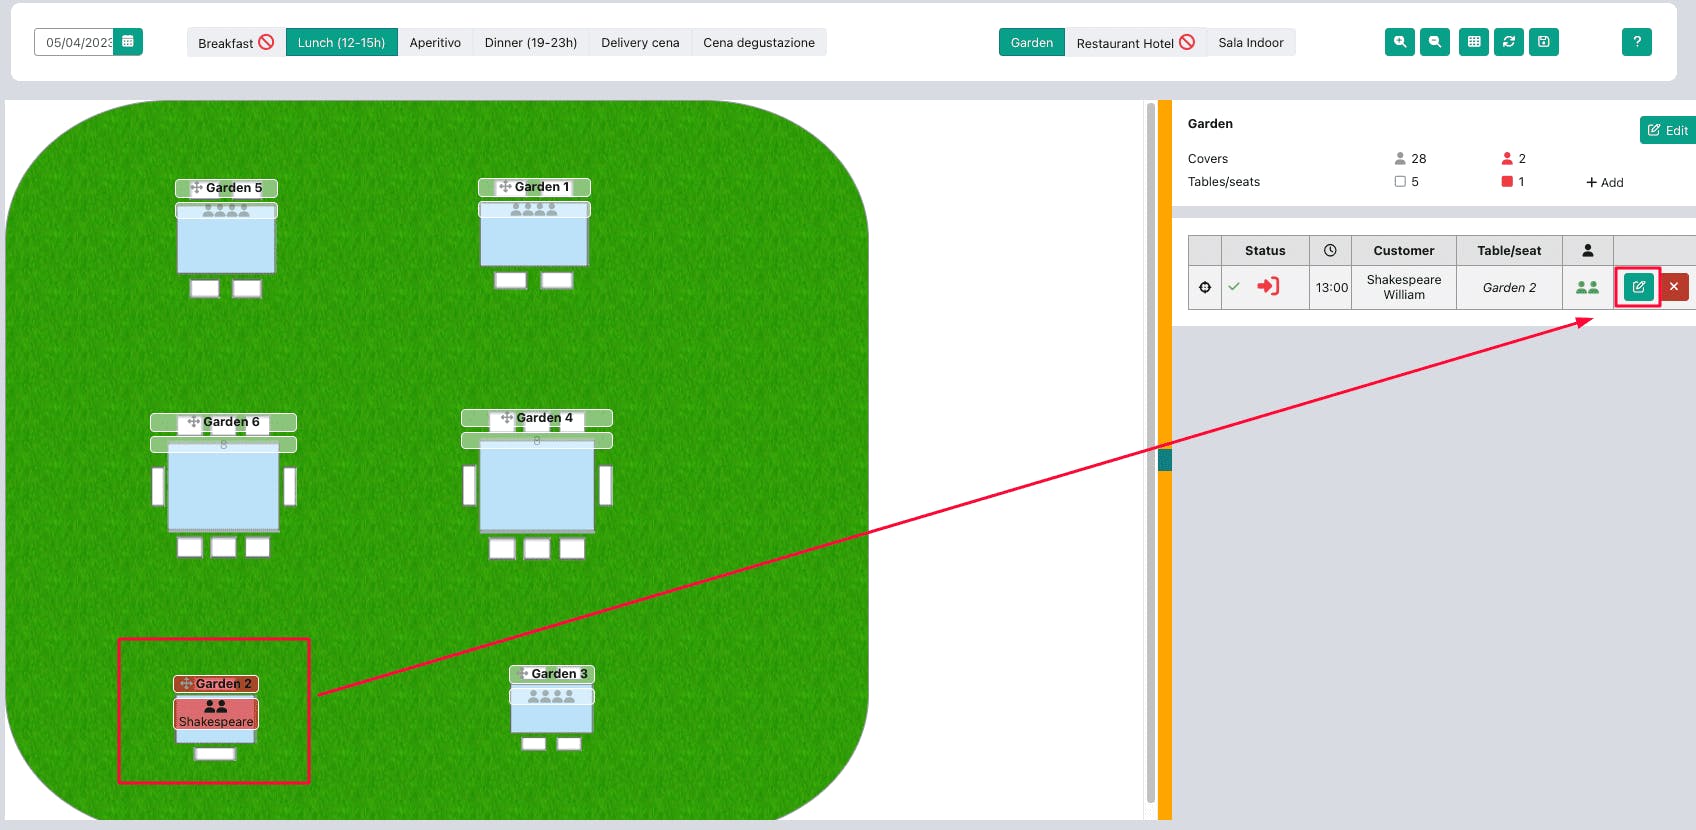Click the Garden 2 label on the map

click(223, 684)
